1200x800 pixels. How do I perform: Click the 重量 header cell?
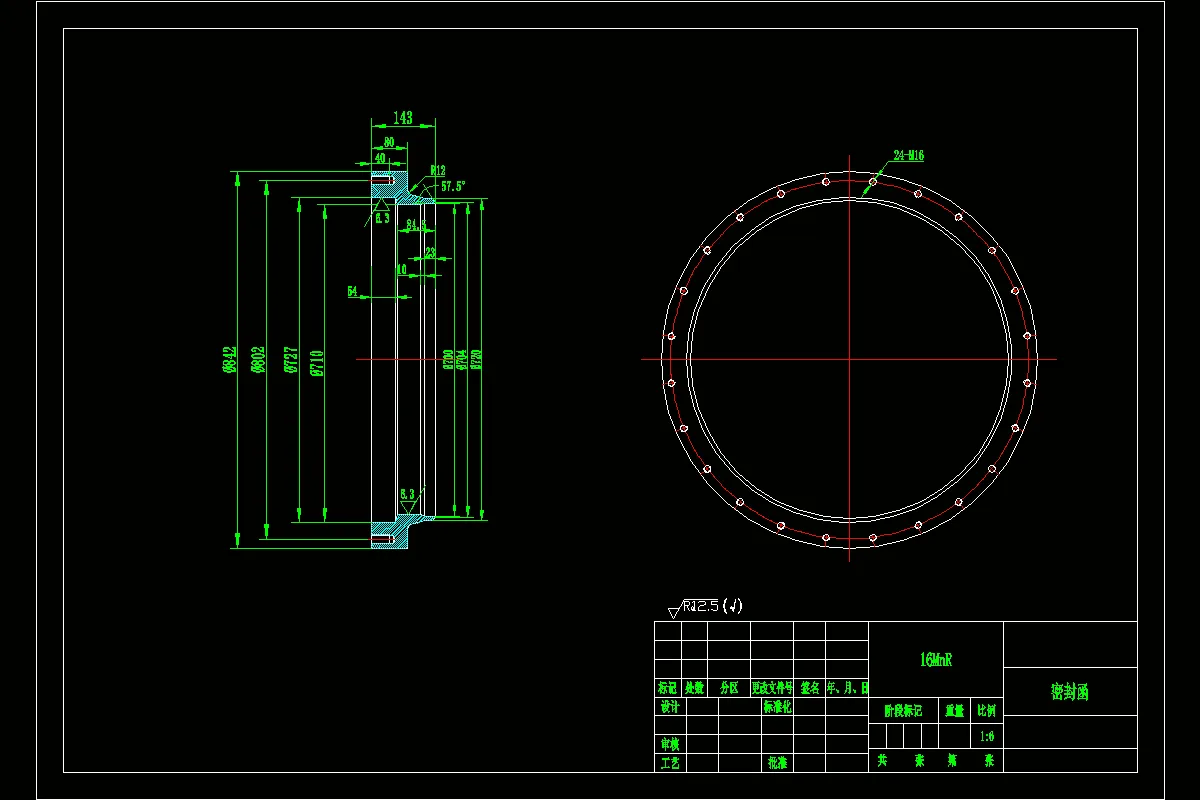pyautogui.click(x=955, y=711)
